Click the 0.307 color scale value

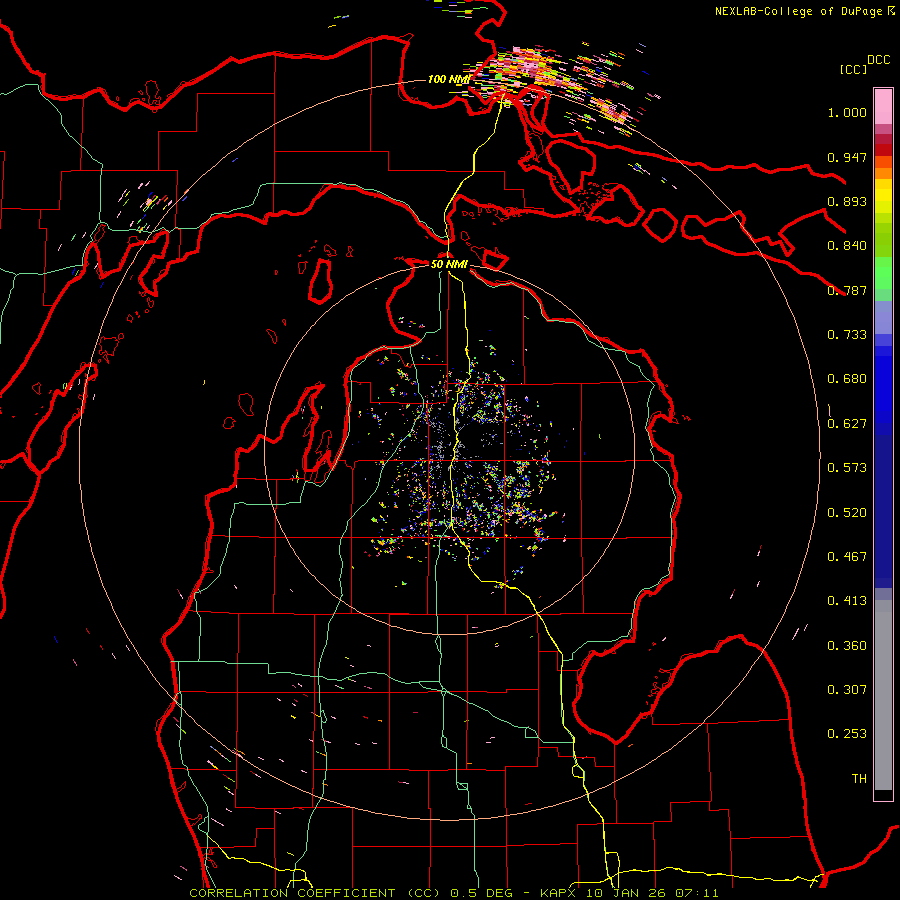[847, 690]
